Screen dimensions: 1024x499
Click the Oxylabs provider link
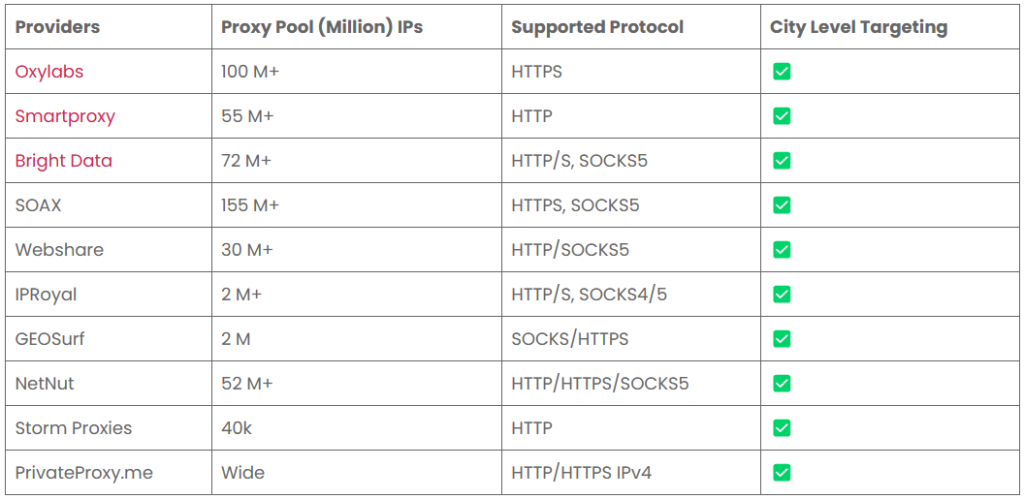coord(47,72)
